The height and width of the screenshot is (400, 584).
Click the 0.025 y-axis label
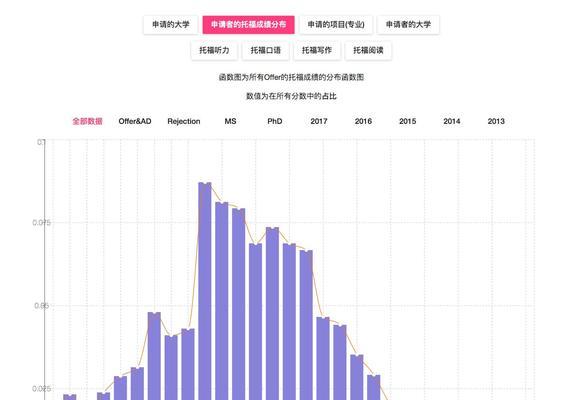41,389
